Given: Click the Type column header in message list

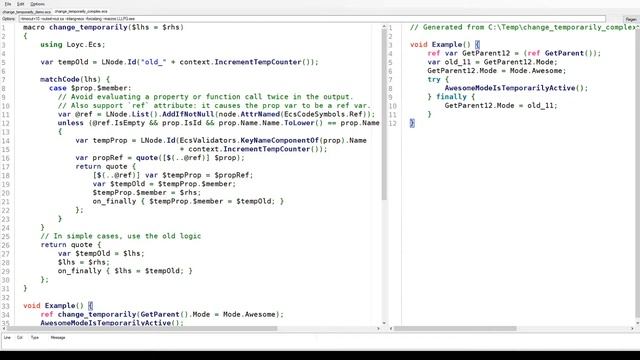Looking at the screenshot, I should [x=35, y=338].
